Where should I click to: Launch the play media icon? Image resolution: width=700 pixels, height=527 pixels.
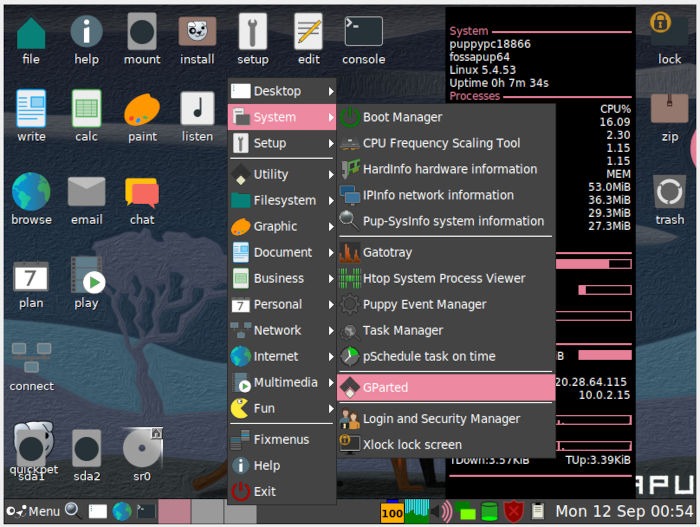pyautogui.click(x=87, y=275)
